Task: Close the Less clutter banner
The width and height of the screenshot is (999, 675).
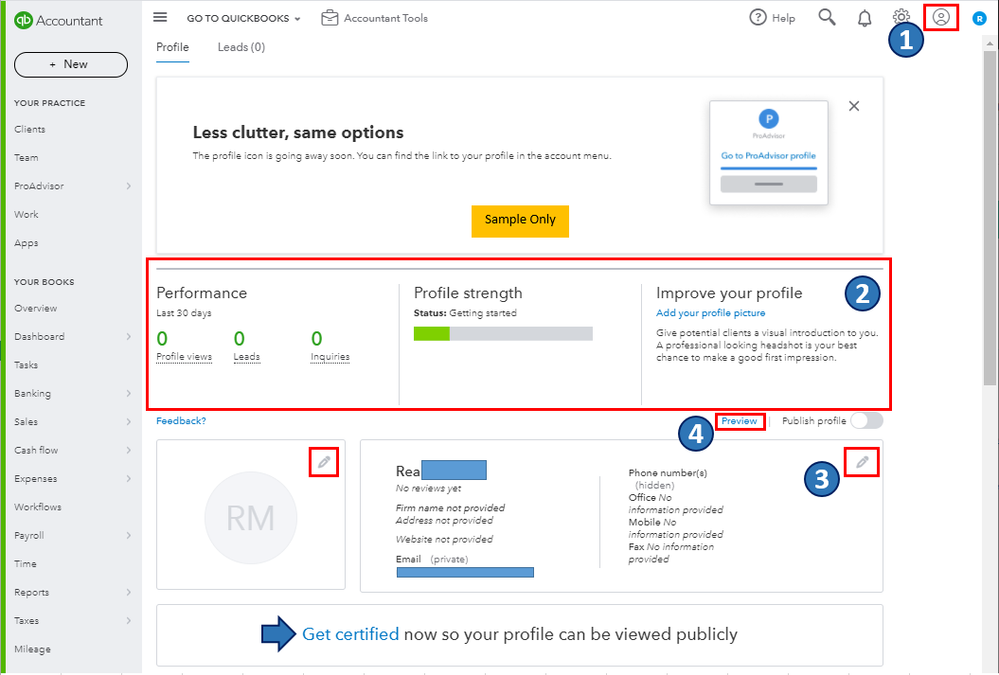Action: click(854, 106)
